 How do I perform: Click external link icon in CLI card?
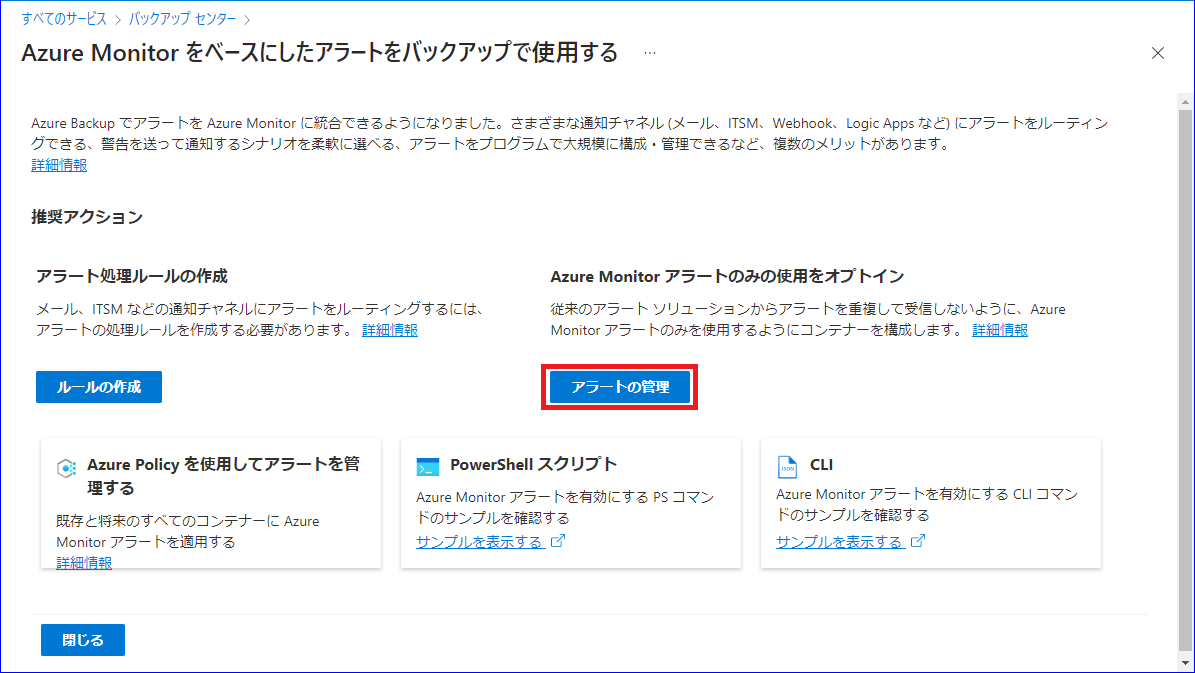click(918, 541)
